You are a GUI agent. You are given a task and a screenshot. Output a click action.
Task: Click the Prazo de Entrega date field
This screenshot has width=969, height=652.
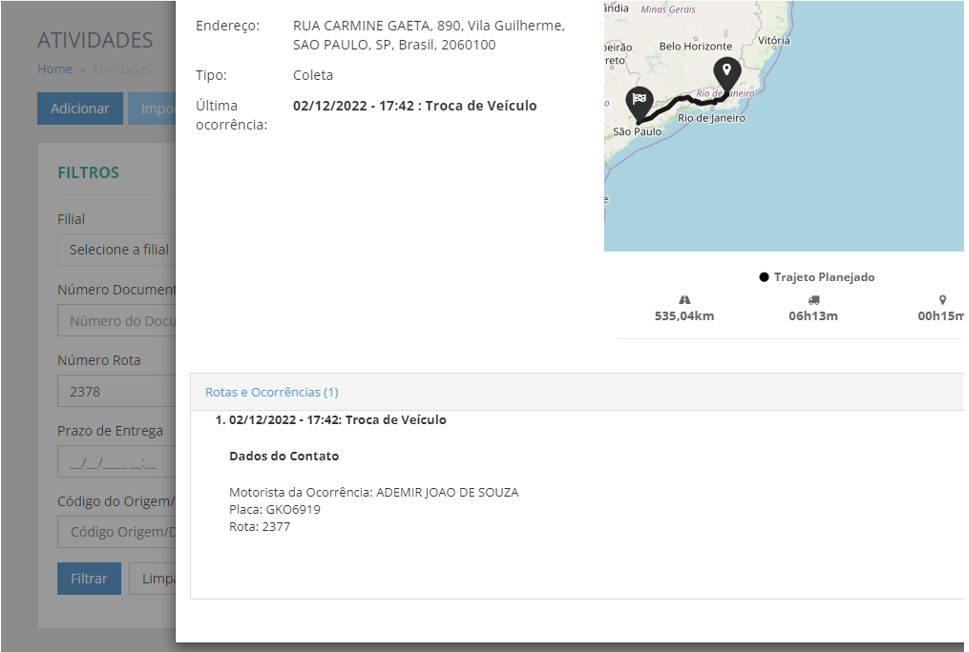pos(117,462)
